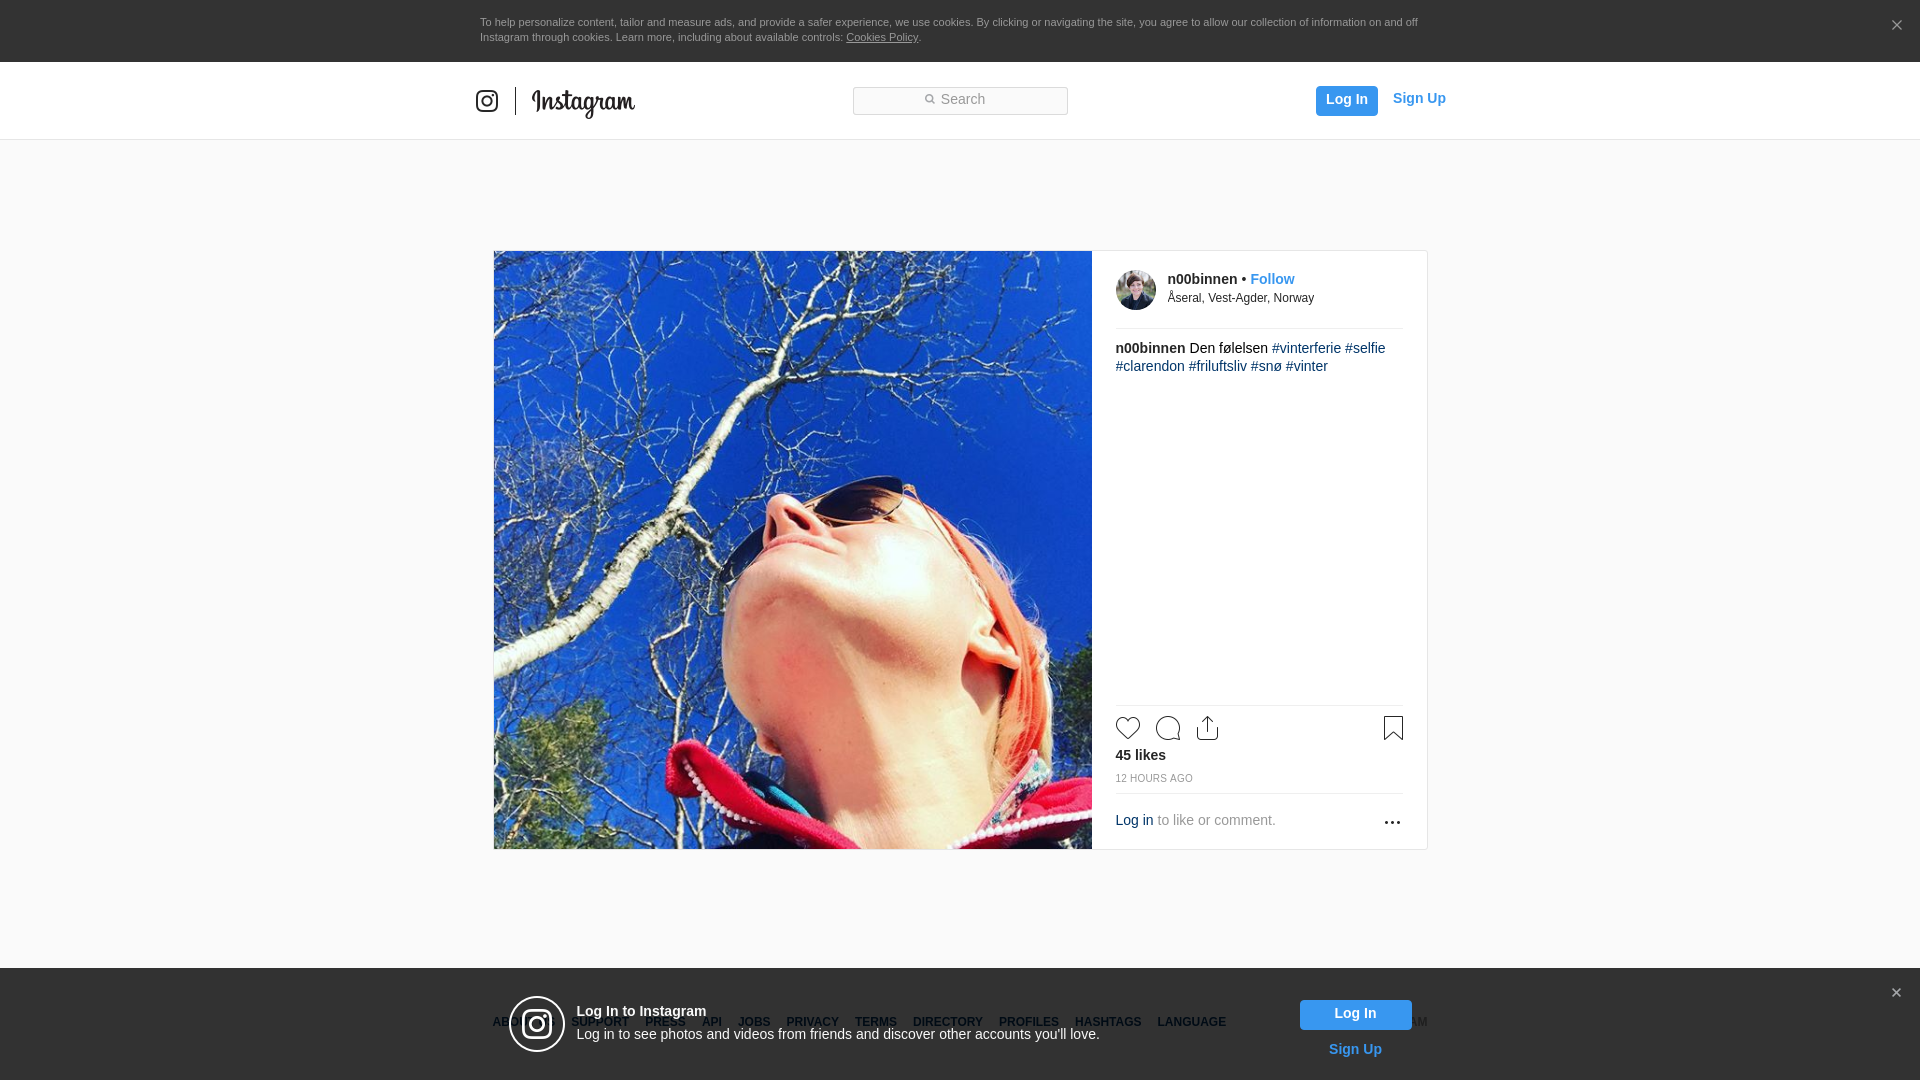Click the share post icon
The width and height of the screenshot is (1920, 1080).
1208,728
